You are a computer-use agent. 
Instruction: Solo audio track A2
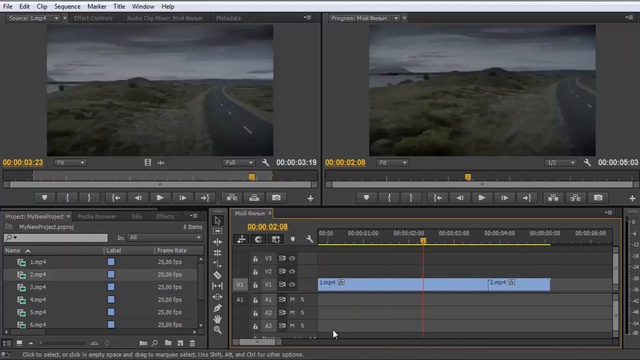coord(302,313)
